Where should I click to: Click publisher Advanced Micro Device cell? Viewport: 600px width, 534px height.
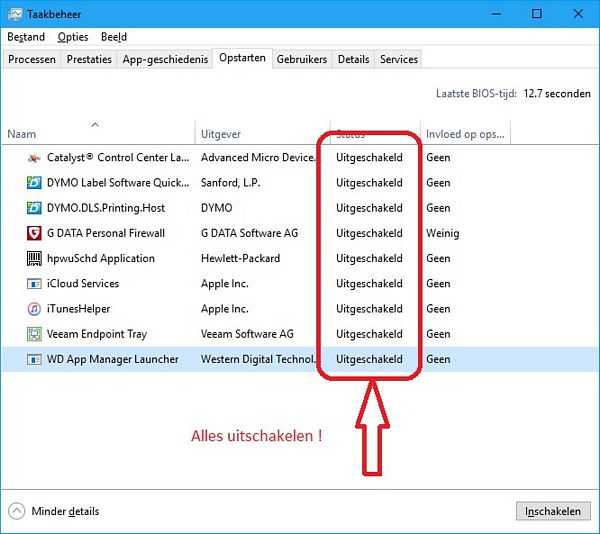pos(259,158)
